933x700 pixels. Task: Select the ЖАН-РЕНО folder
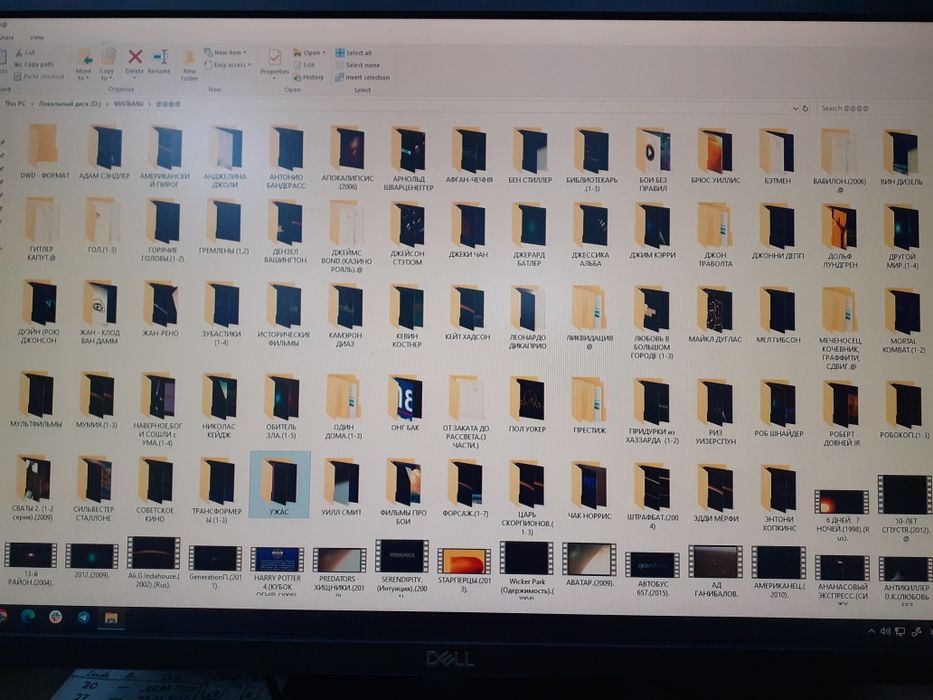(161, 309)
